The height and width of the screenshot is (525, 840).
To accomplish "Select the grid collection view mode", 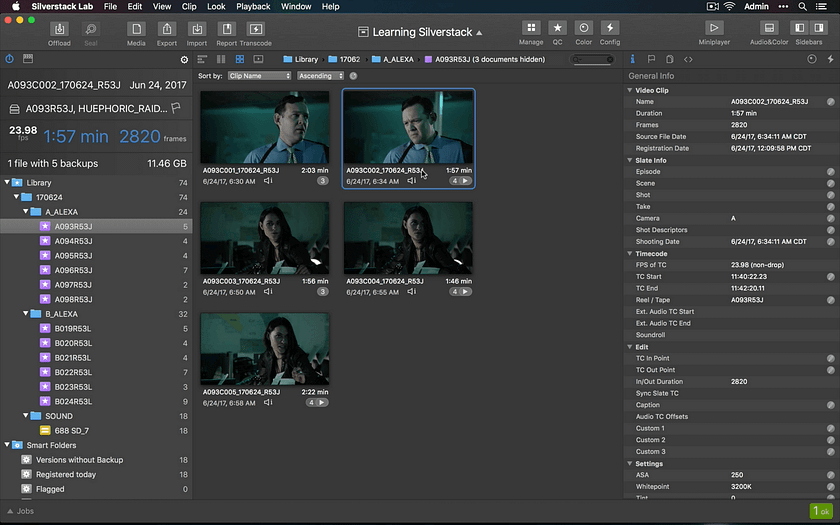I will pyautogui.click(x=239, y=59).
